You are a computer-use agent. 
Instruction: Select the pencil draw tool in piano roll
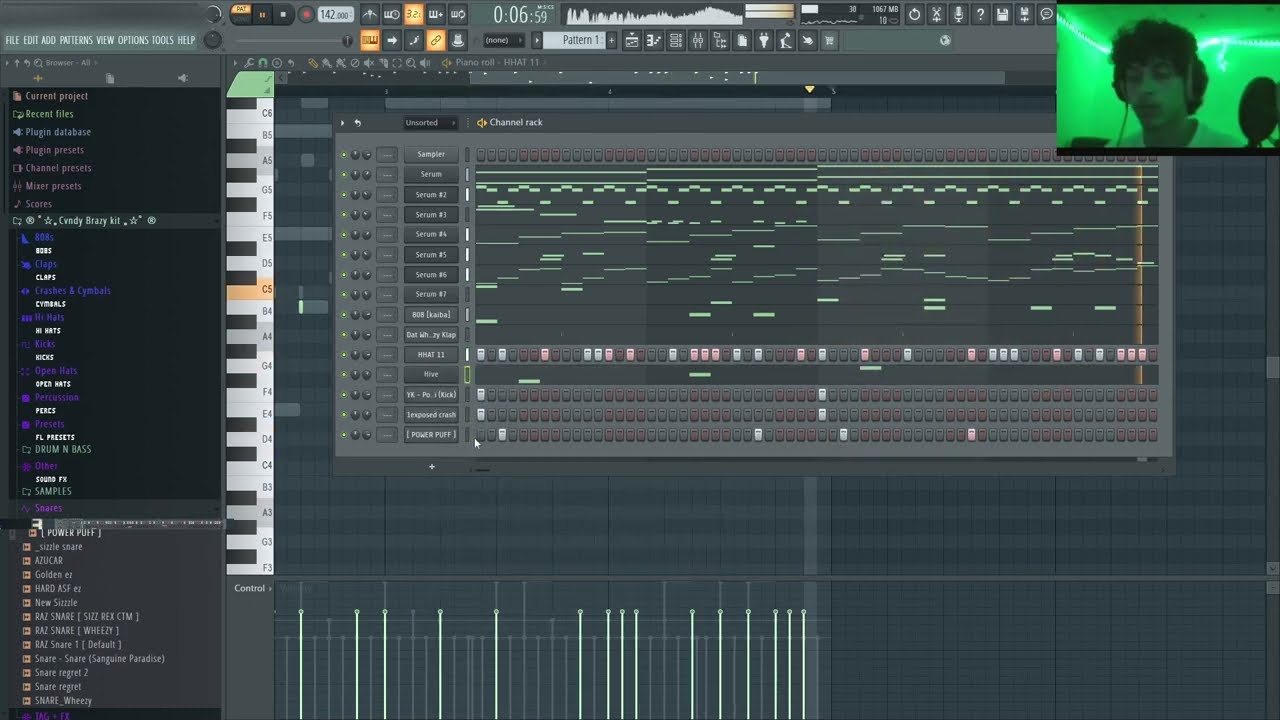pos(313,62)
